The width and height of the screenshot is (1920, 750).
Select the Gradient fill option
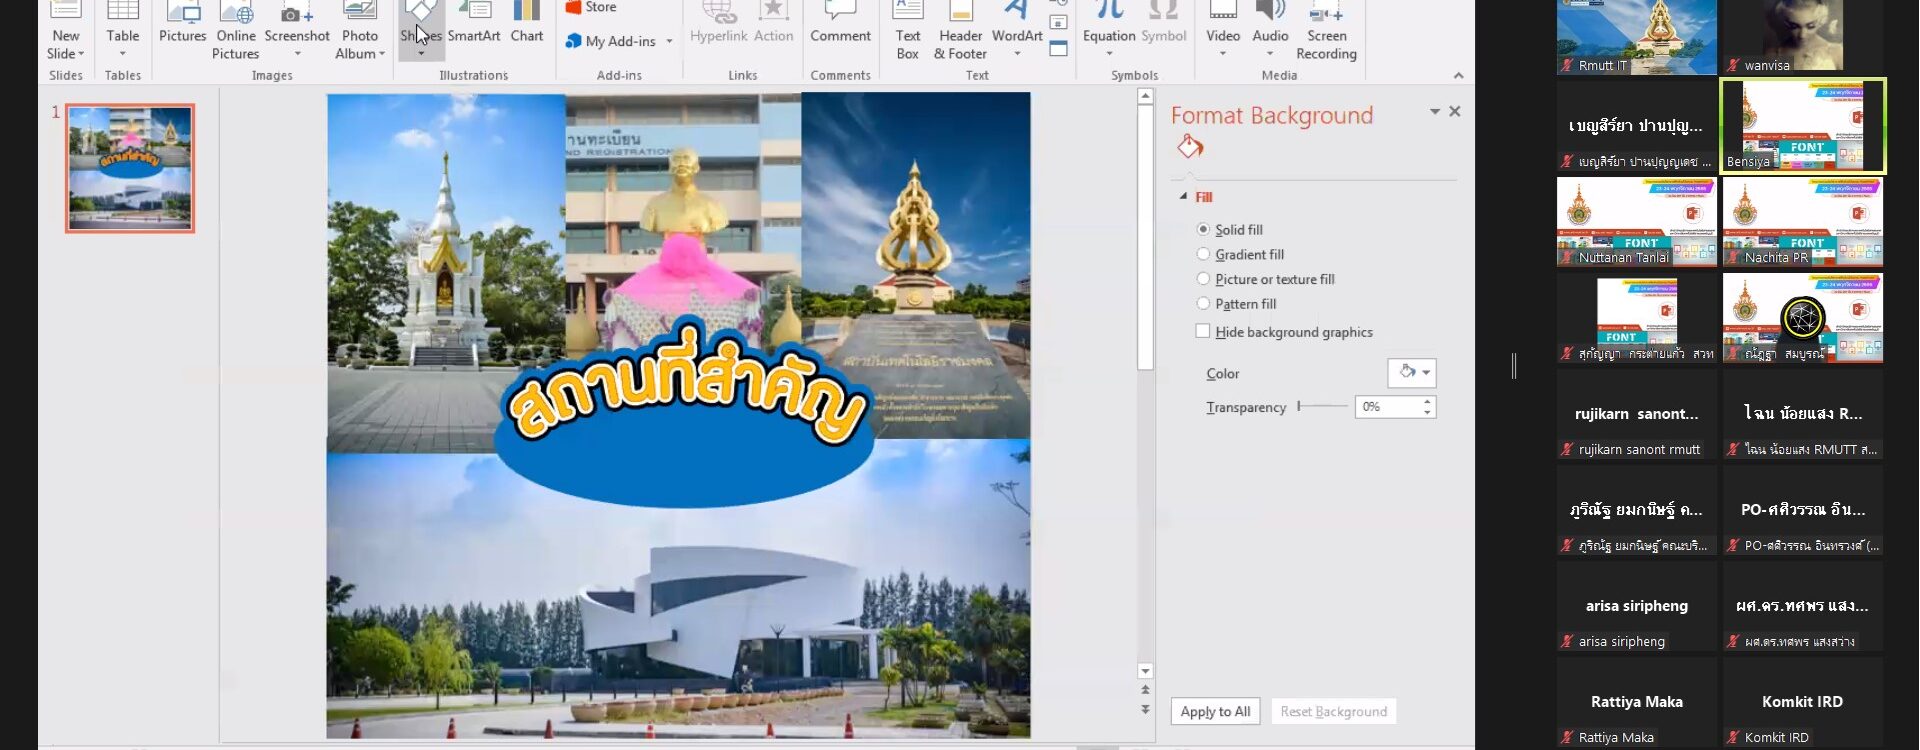point(1240,254)
